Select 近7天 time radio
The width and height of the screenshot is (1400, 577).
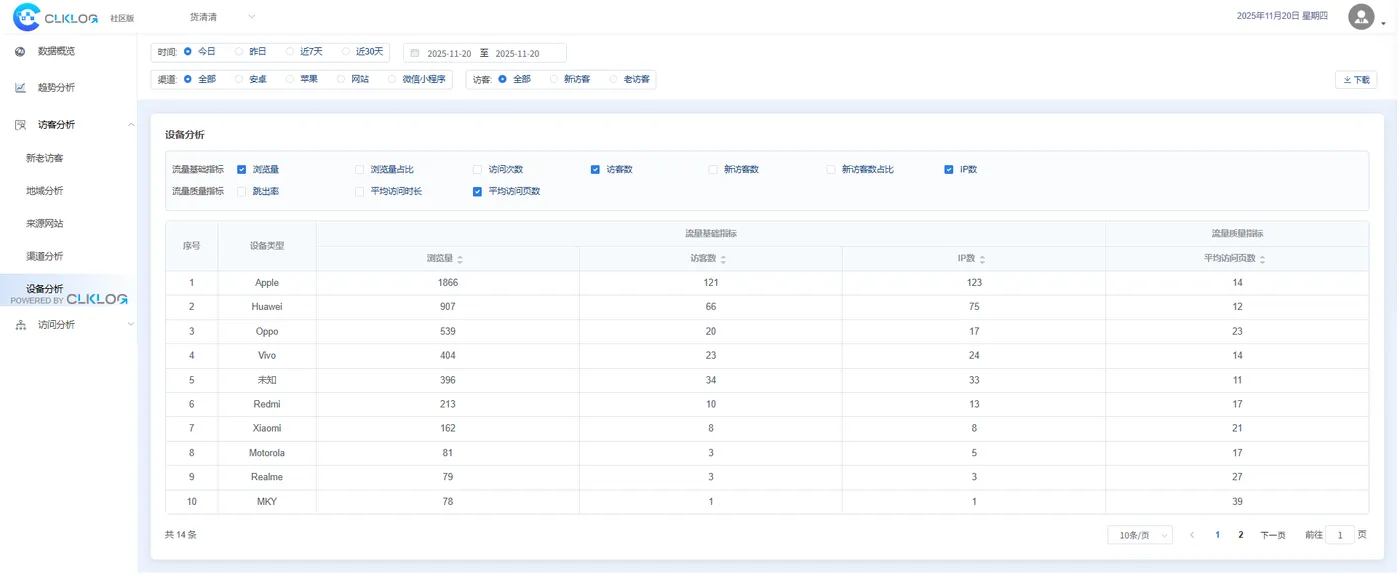[290, 51]
